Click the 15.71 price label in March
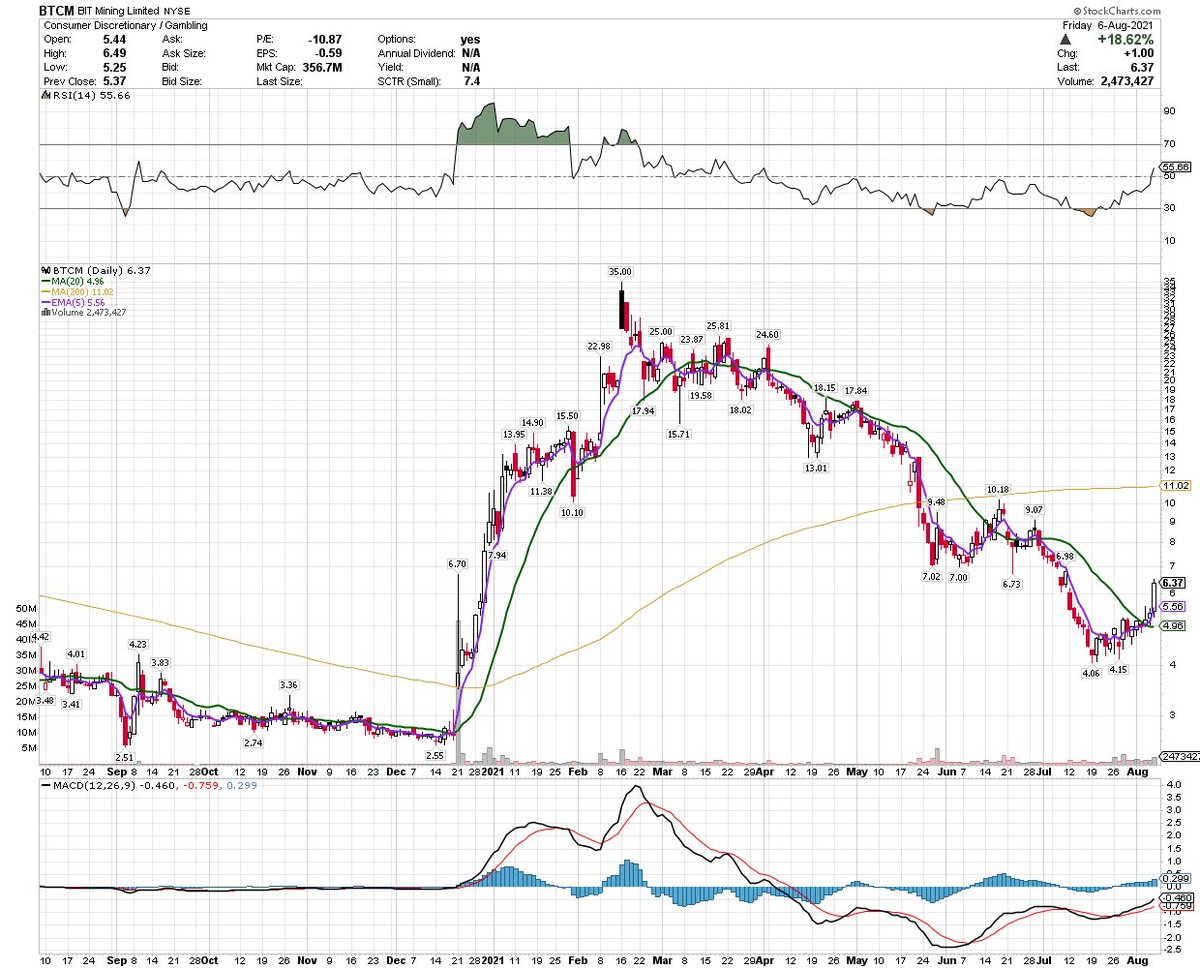 pyautogui.click(x=679, y=434)
